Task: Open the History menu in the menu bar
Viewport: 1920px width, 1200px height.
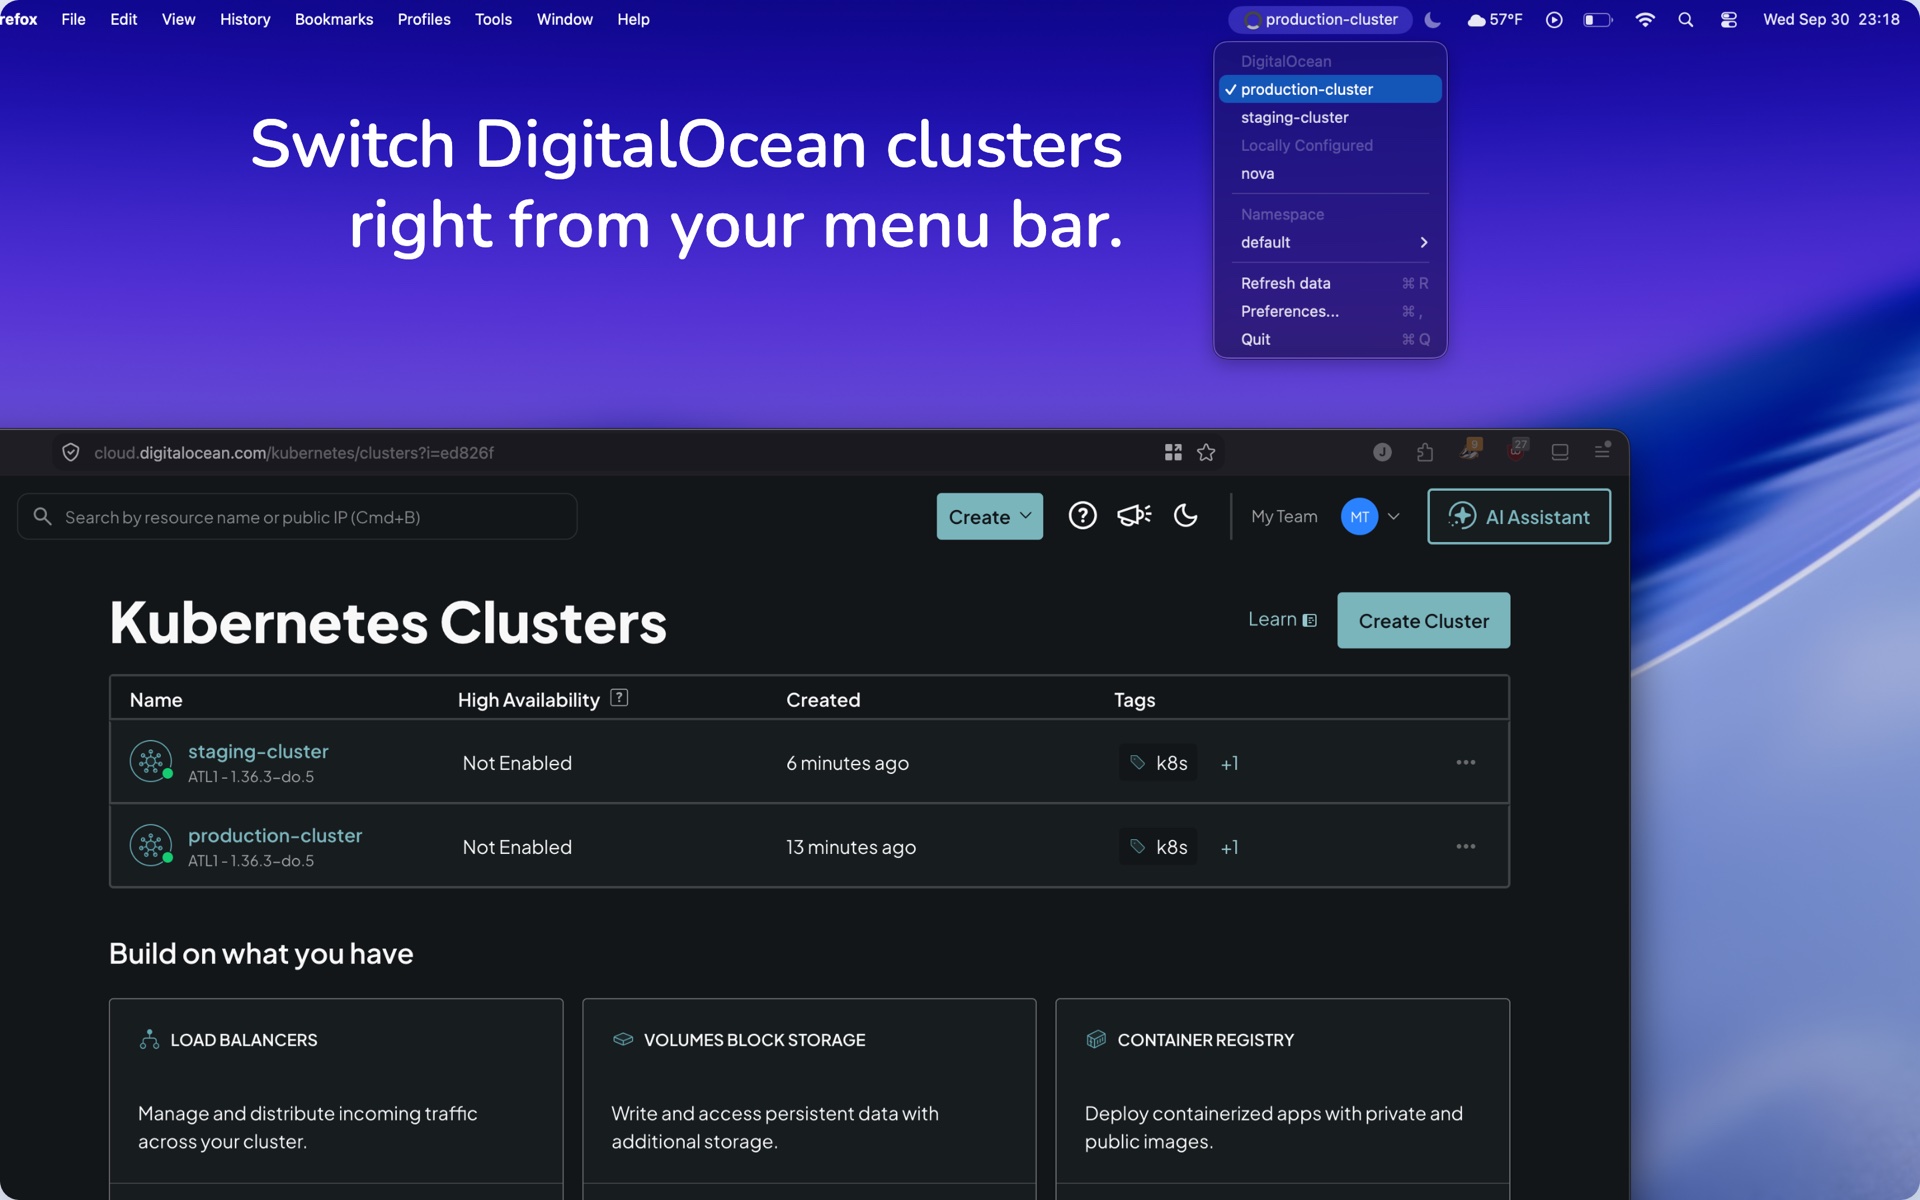Action: (245, 19)
